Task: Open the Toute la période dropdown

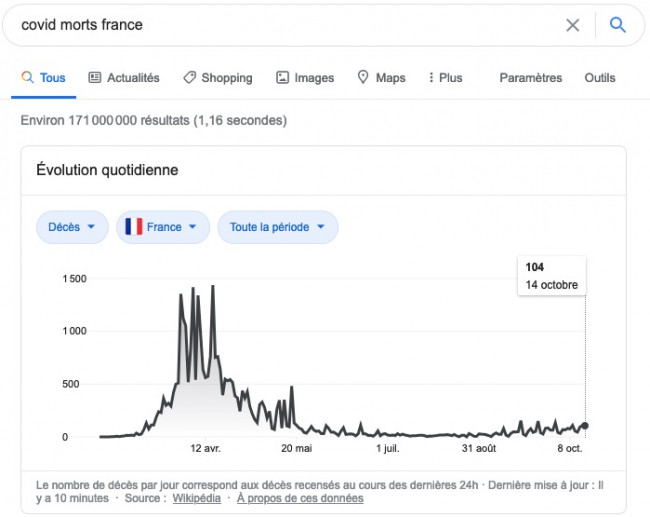Action: [x=278, y=227]
